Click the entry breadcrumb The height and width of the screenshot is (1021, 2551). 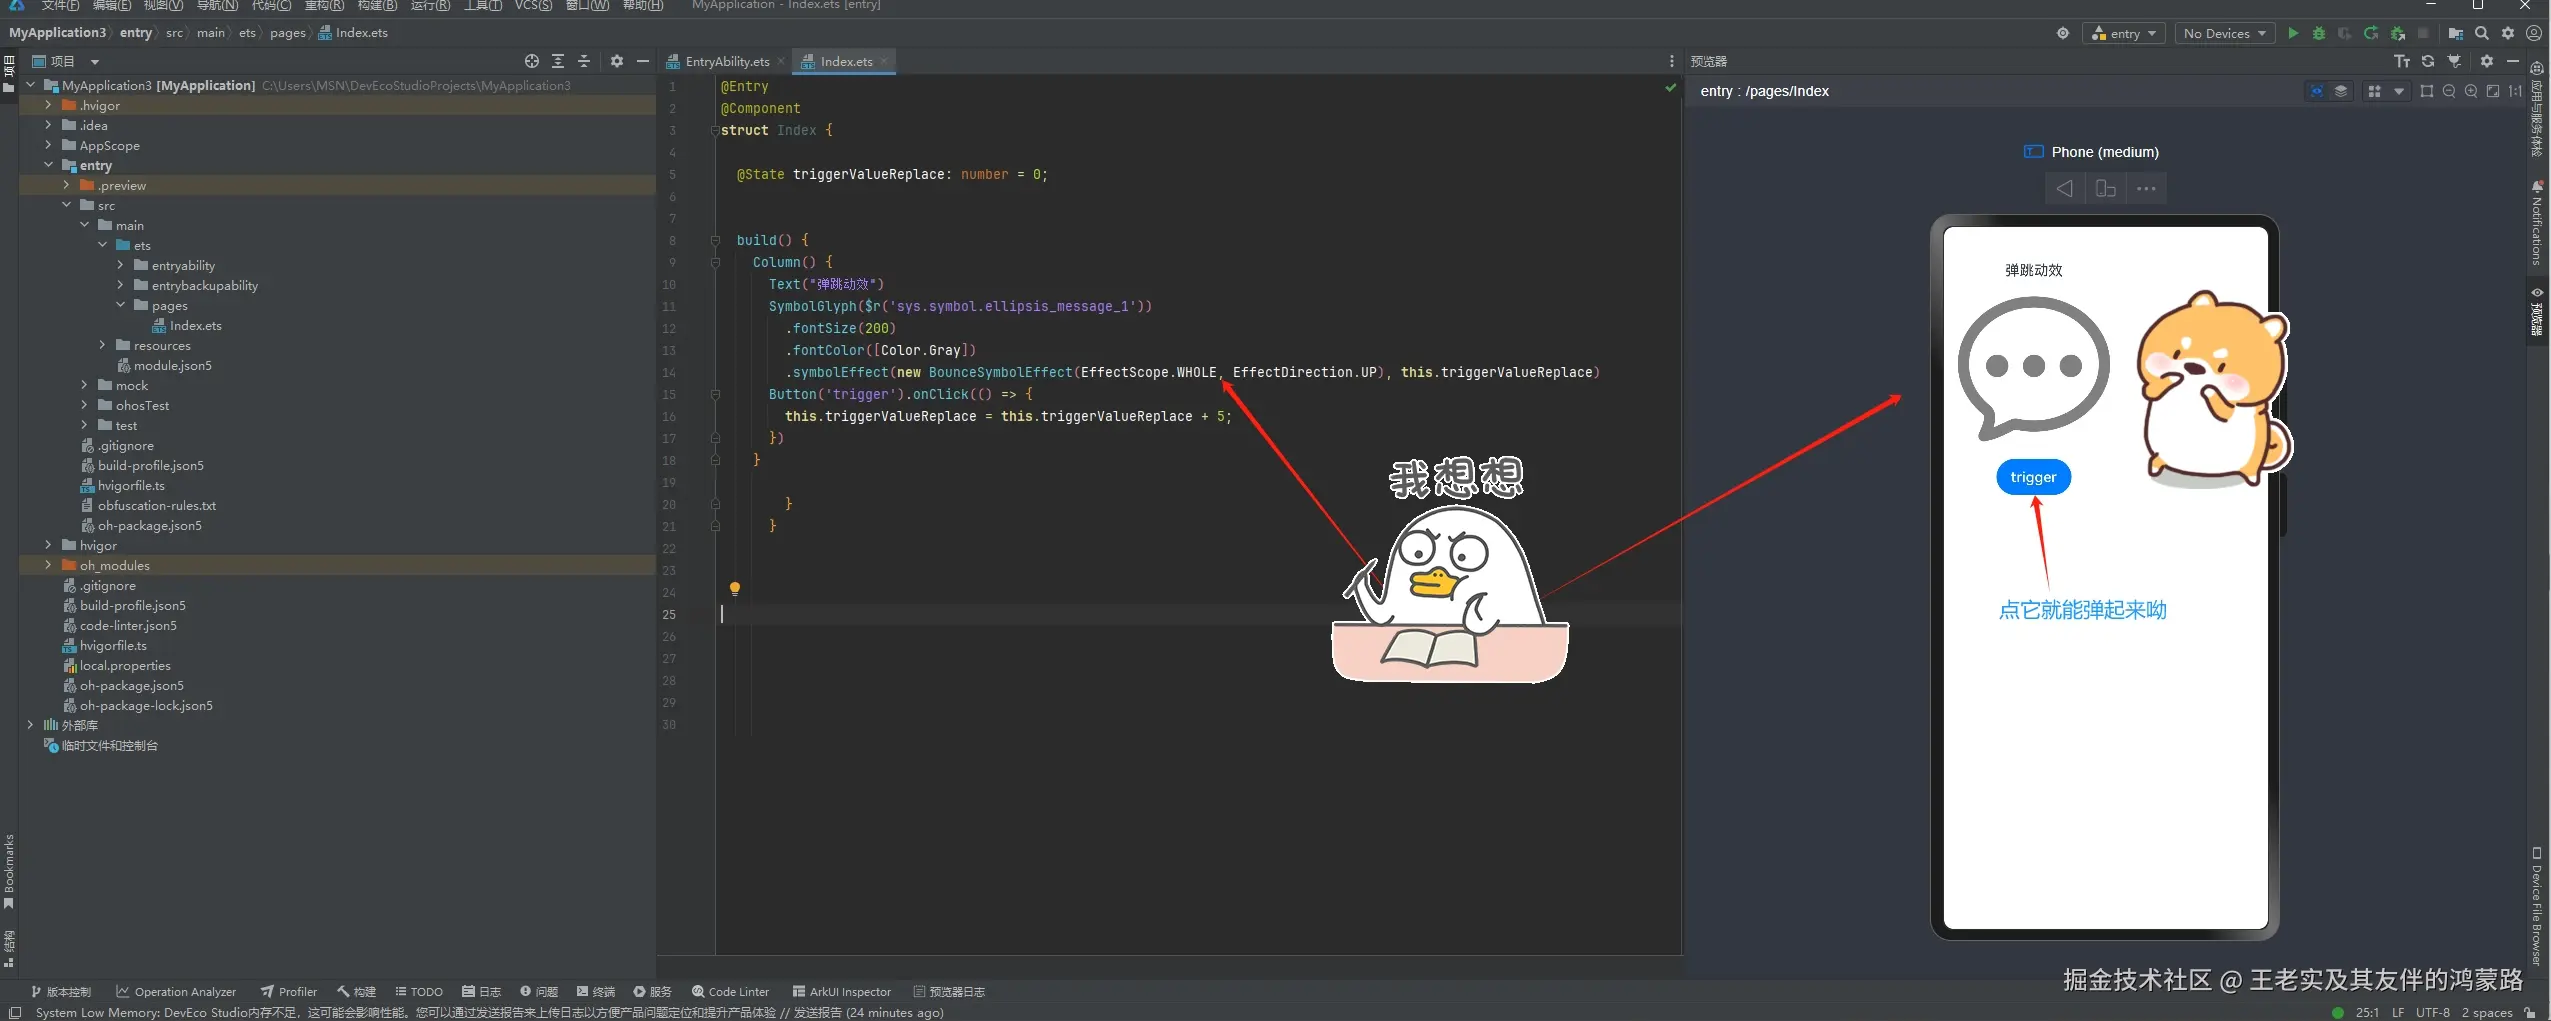point(136,33)
